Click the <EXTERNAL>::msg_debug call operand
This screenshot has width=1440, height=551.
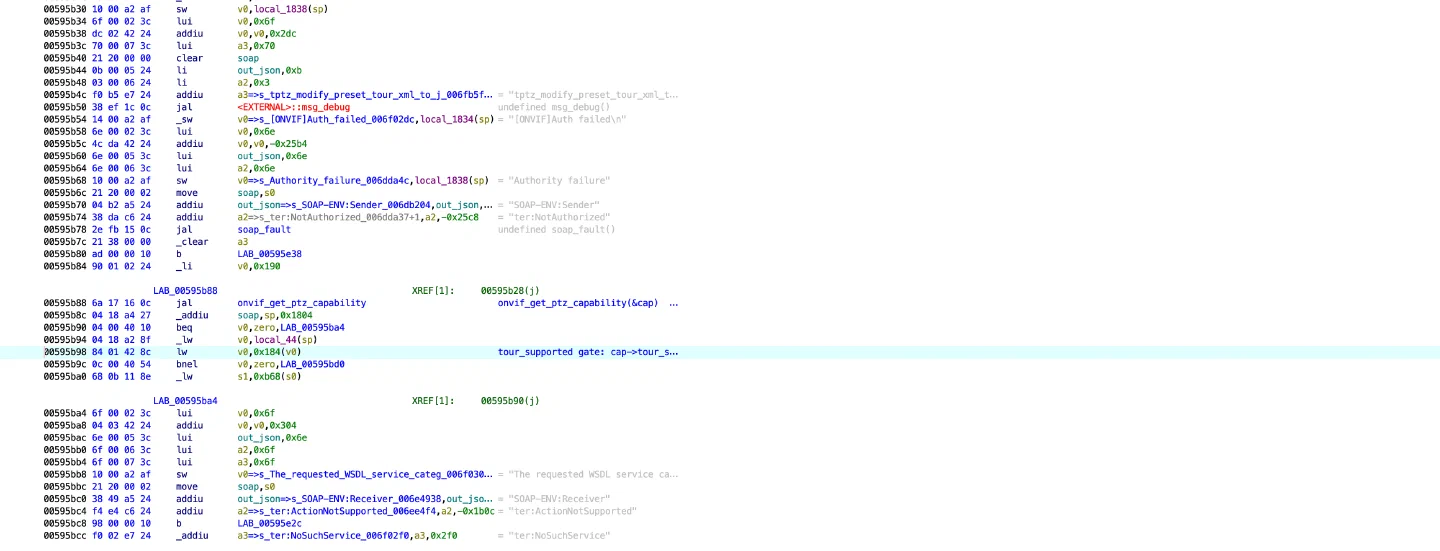click(x=293, y=107)
